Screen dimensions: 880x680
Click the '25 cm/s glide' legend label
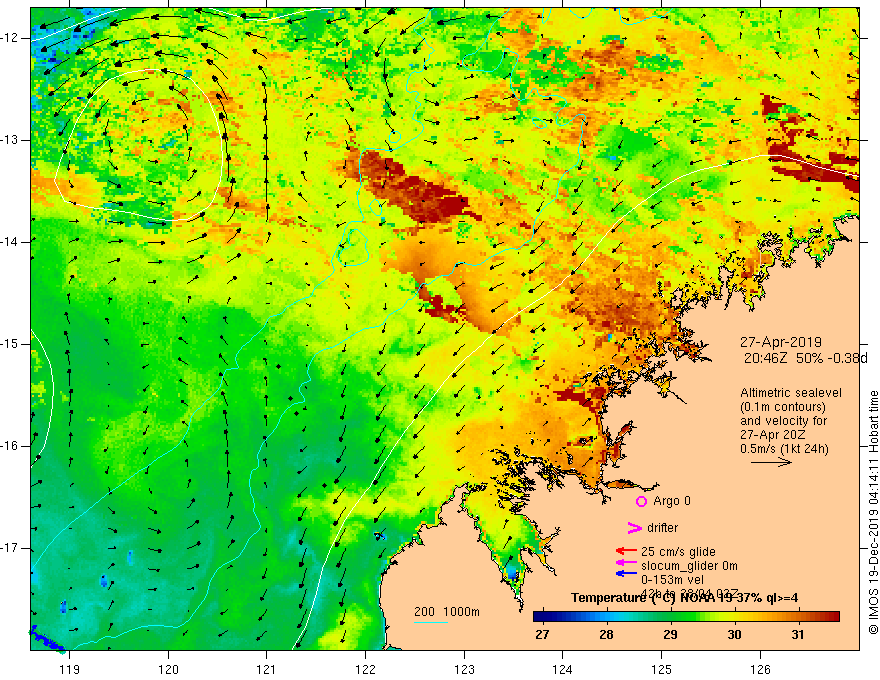point(678,552)
